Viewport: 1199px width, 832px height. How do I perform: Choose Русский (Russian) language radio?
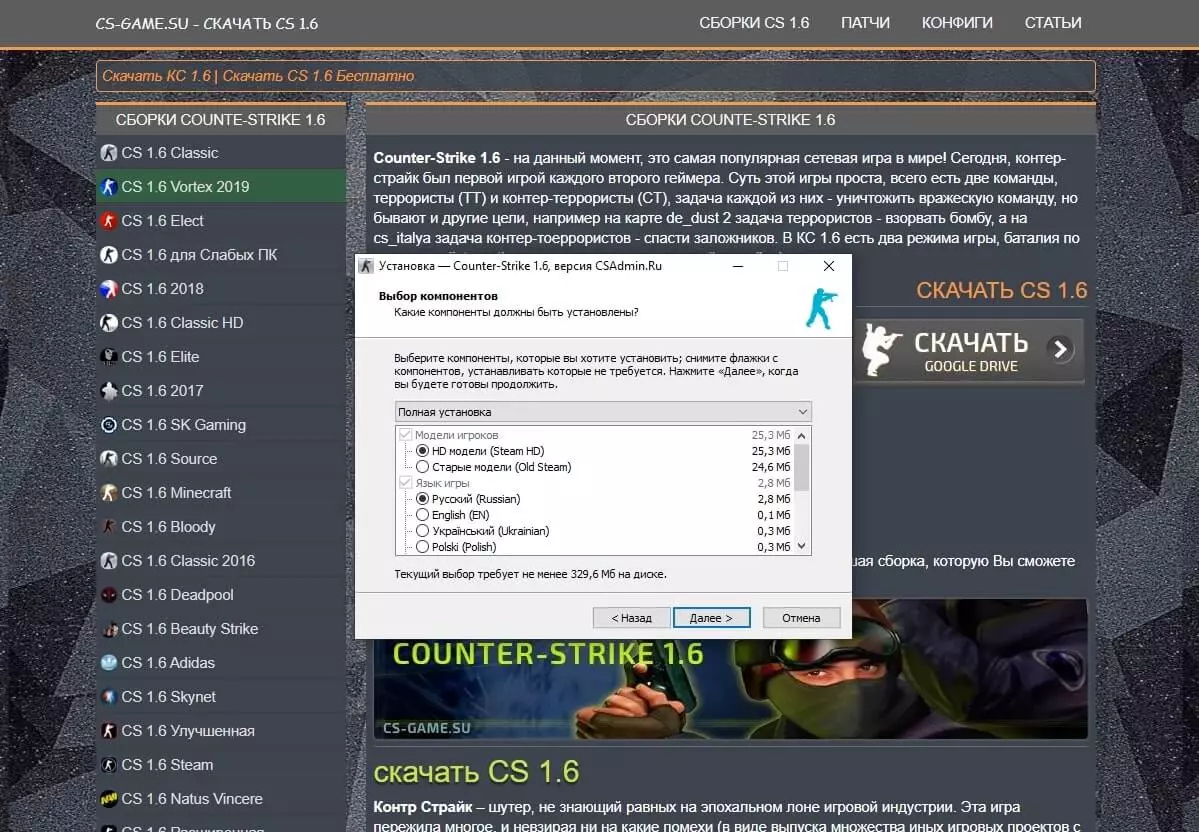[x=422, y=499]
